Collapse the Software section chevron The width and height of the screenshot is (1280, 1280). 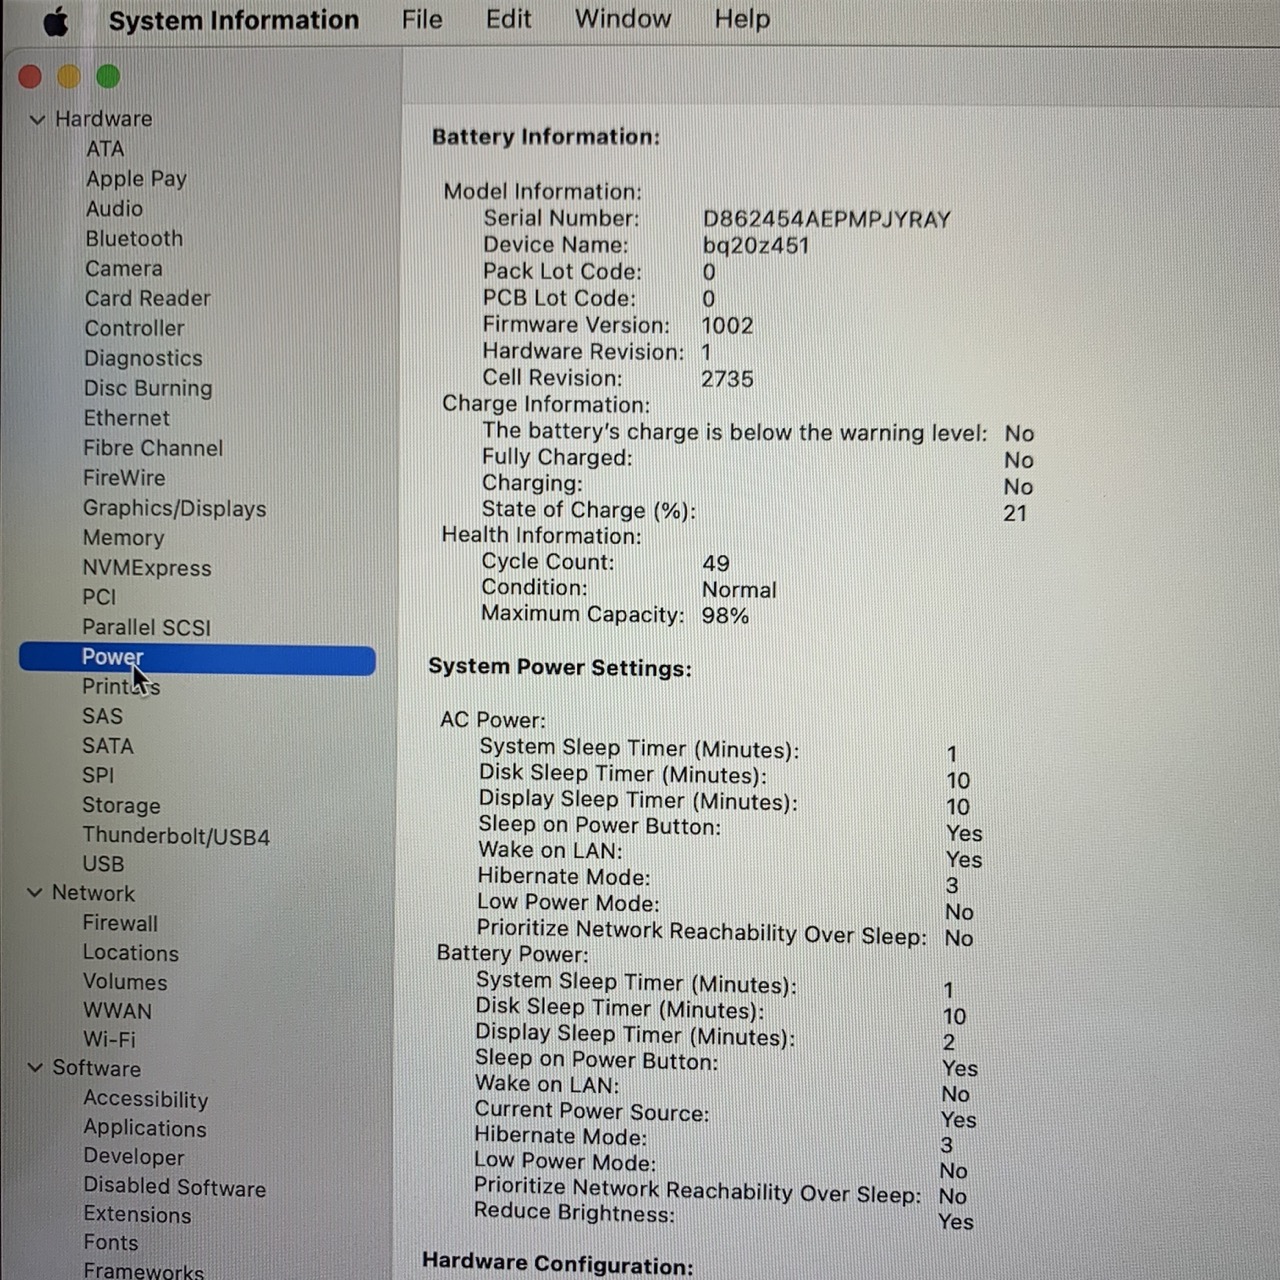[35, 1068]
